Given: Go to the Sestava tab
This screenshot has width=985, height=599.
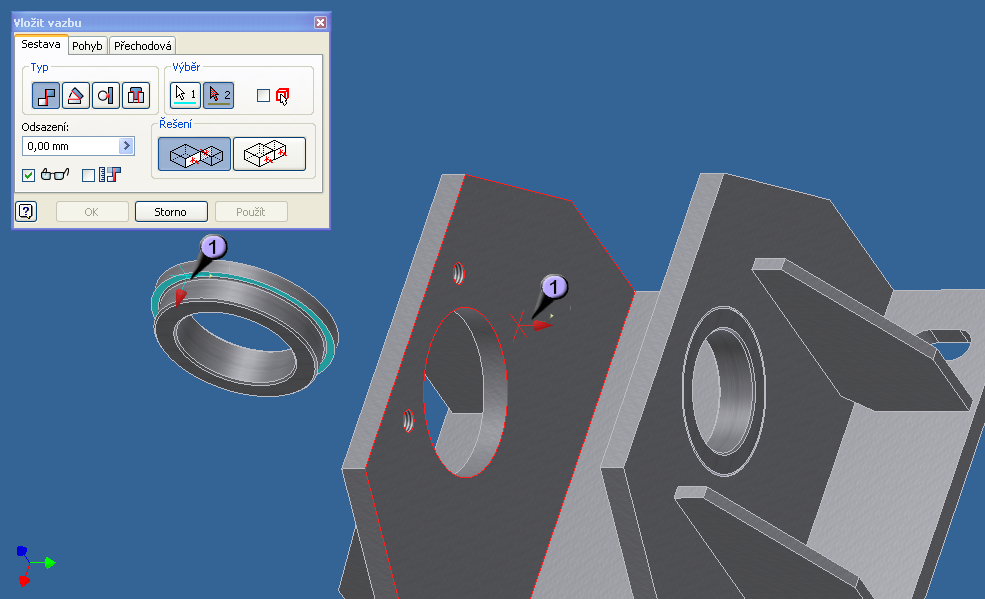Looking at the screenshot, I should click(41, 45).
